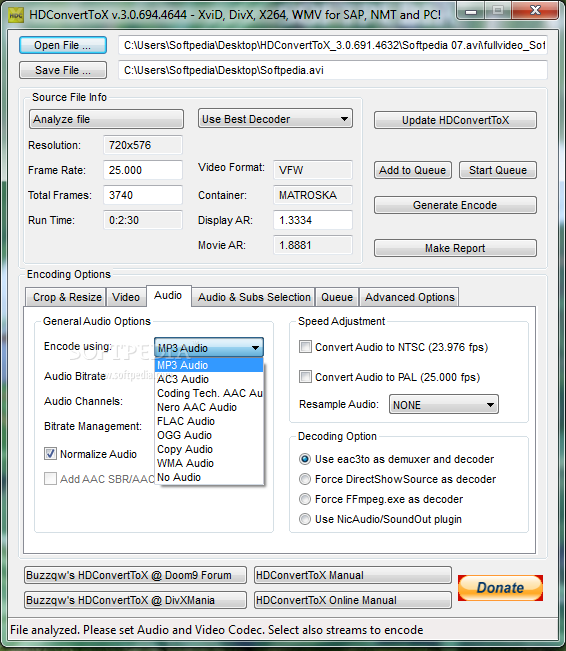Click the Display AR field showing 1.3334
Viewport: 566px width, 651px height.
pyautogui.click(x=313, y=220)
